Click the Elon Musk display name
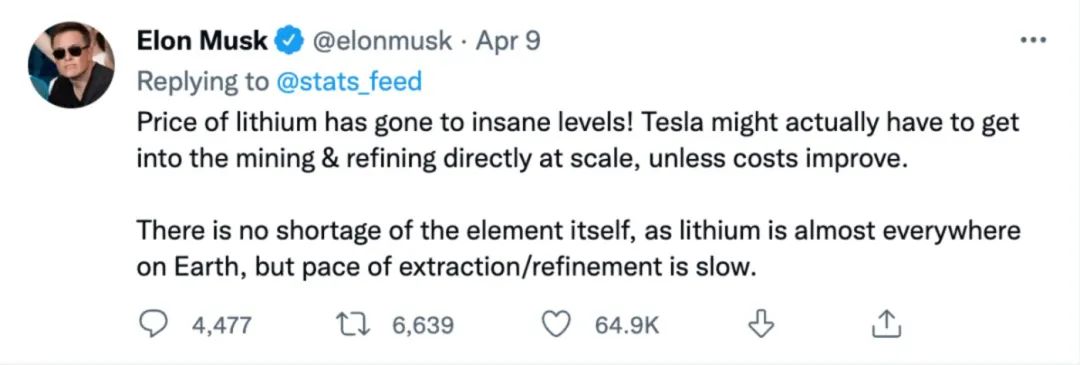Screen dimensions: 1080x365 (x=202, y=41)
